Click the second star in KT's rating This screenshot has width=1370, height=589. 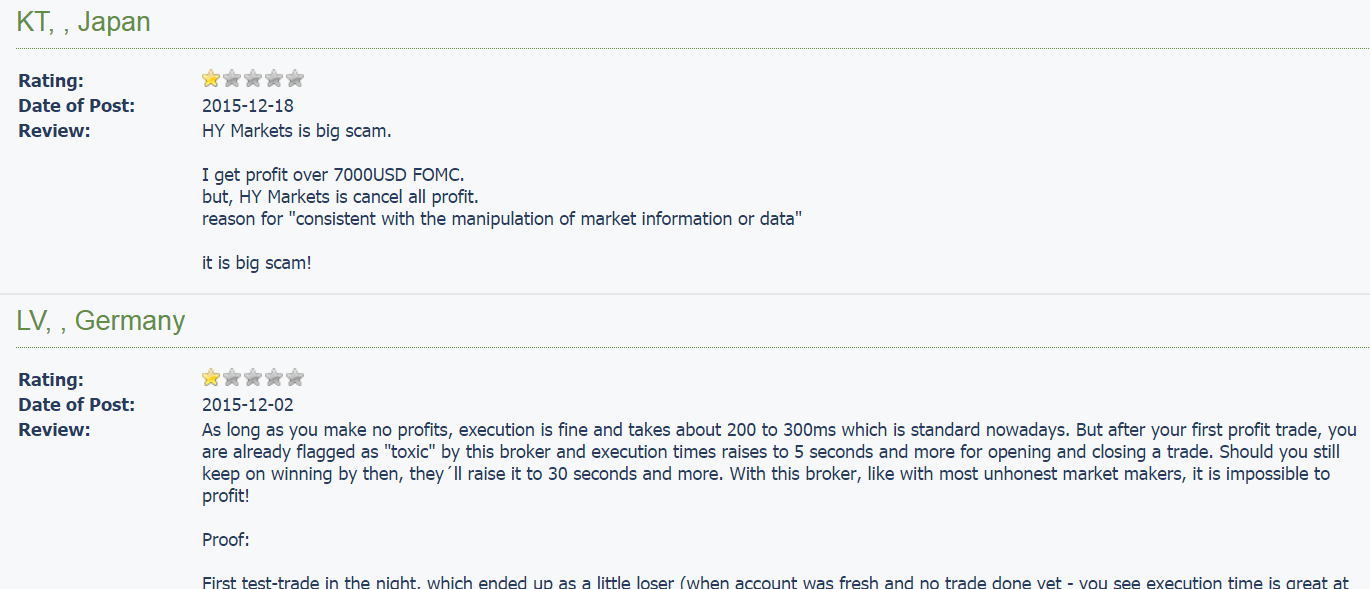pyautogui.click(x=232, y=79)
